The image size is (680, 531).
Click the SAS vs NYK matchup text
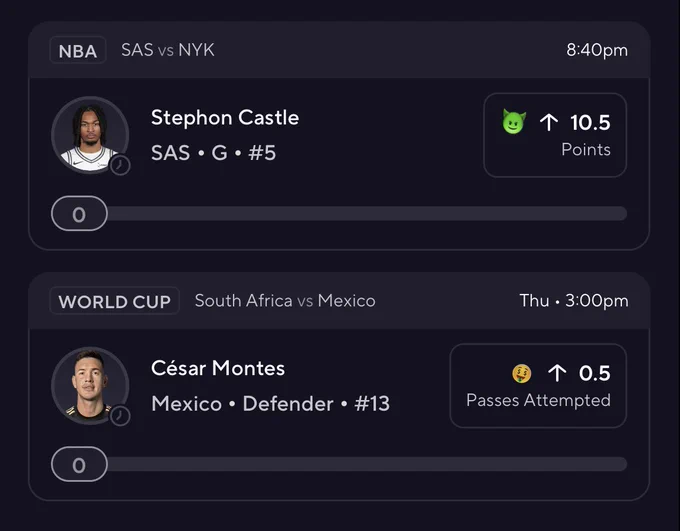pyautogui.click(x=168, y=50)
